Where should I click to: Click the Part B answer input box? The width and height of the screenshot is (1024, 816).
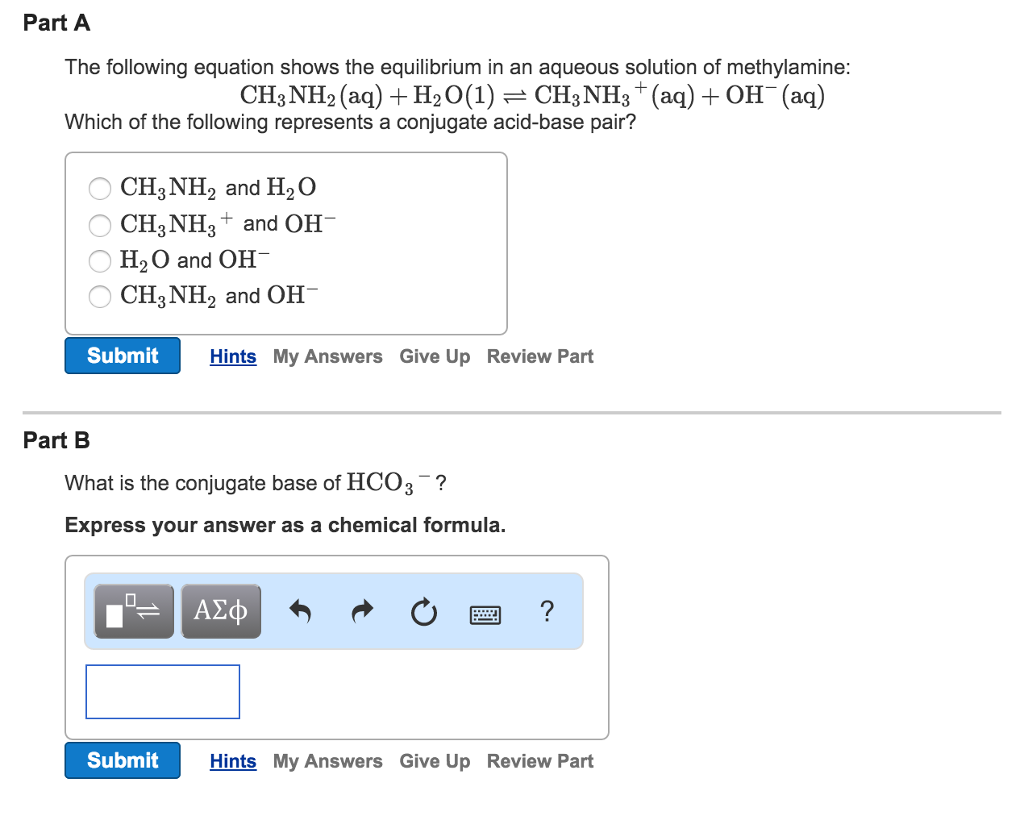point(162,691)
